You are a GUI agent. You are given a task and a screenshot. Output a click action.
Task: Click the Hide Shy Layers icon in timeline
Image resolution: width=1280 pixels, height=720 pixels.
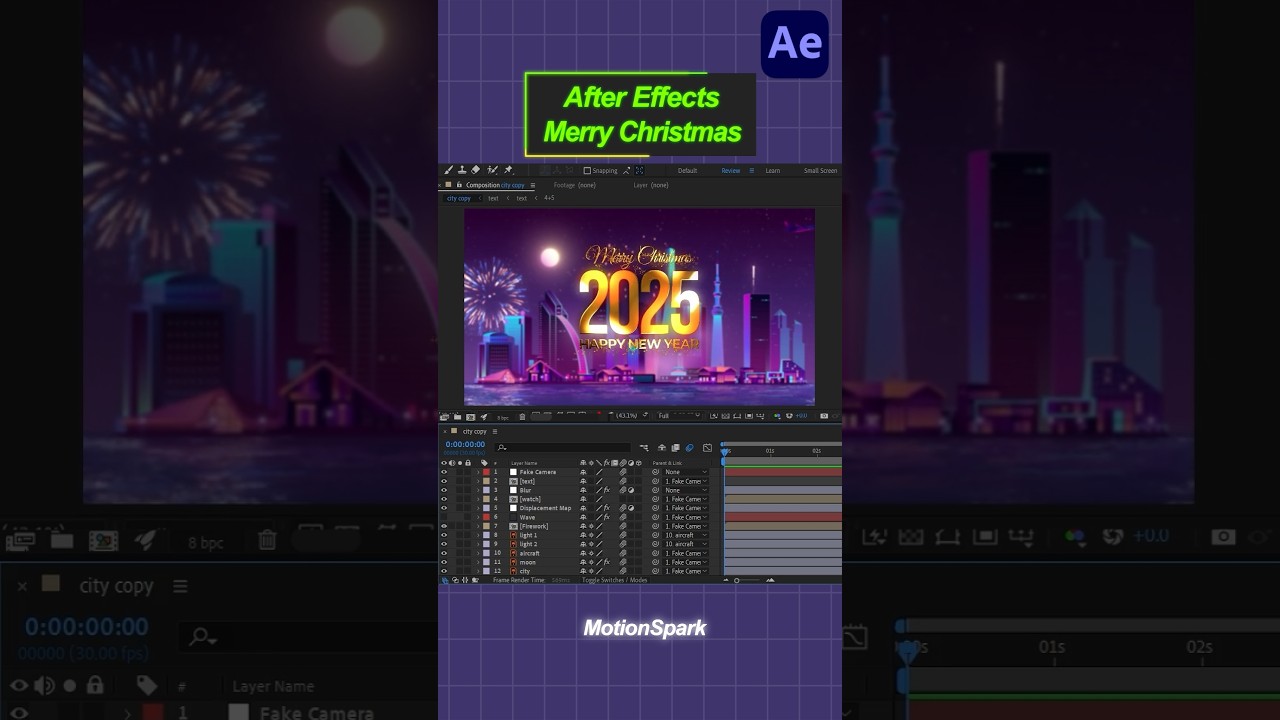tap(662, 448)
